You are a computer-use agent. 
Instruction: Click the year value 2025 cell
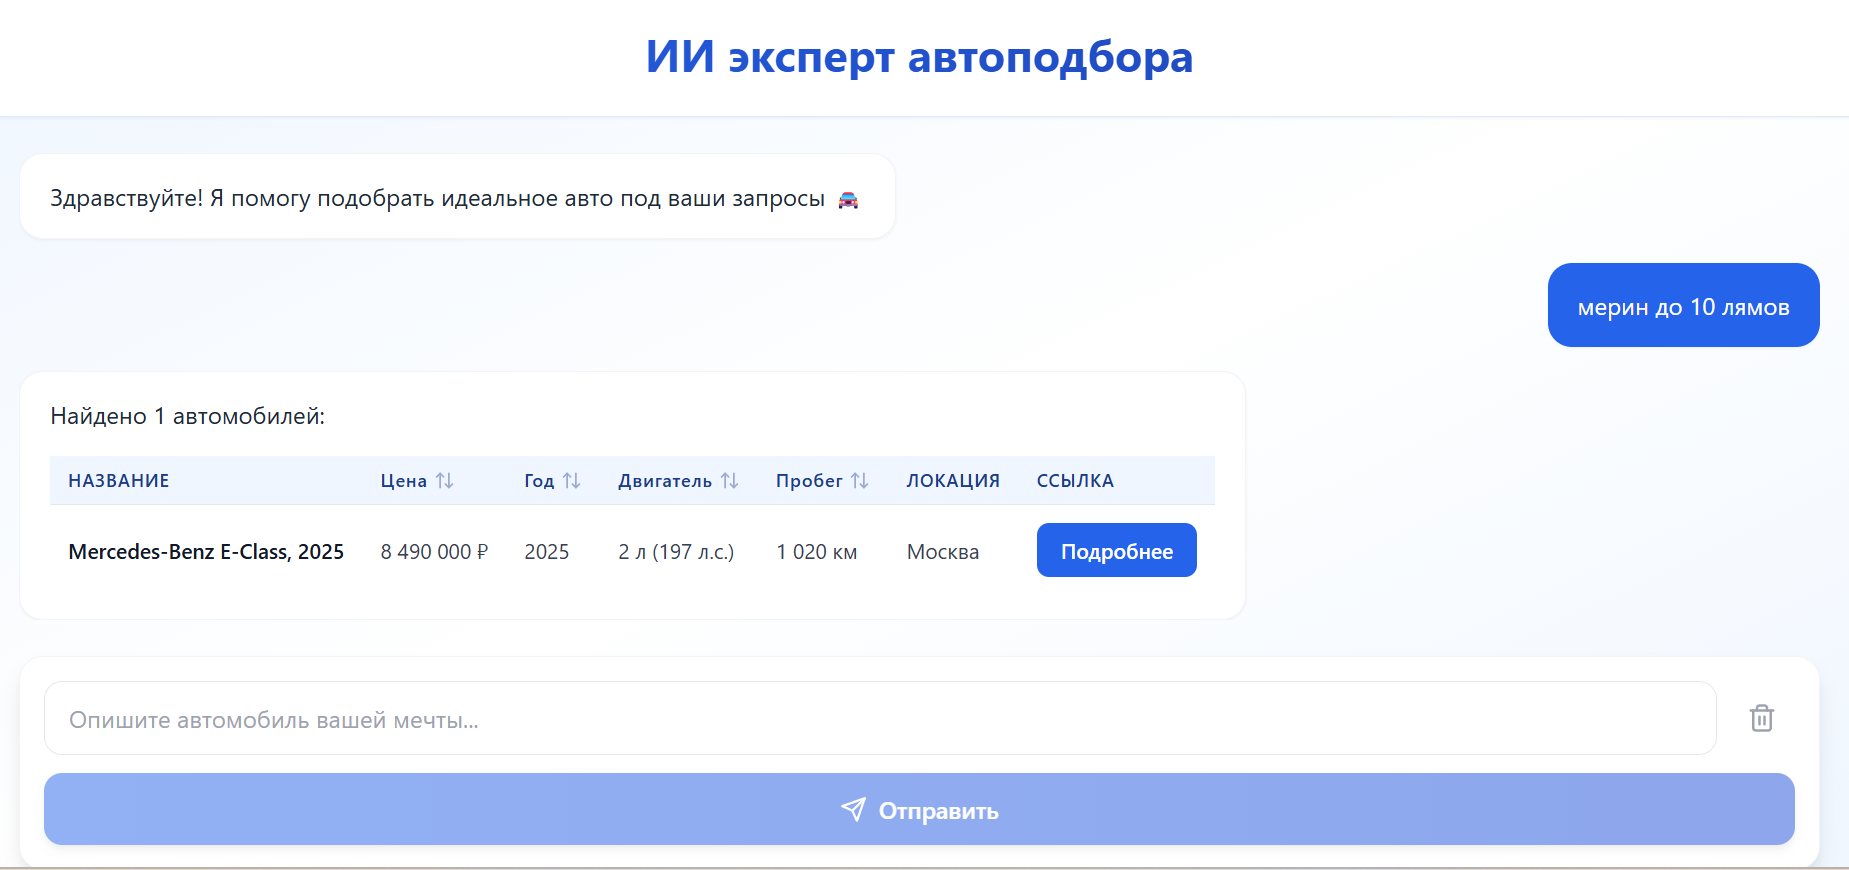click(x=547, y=552)
